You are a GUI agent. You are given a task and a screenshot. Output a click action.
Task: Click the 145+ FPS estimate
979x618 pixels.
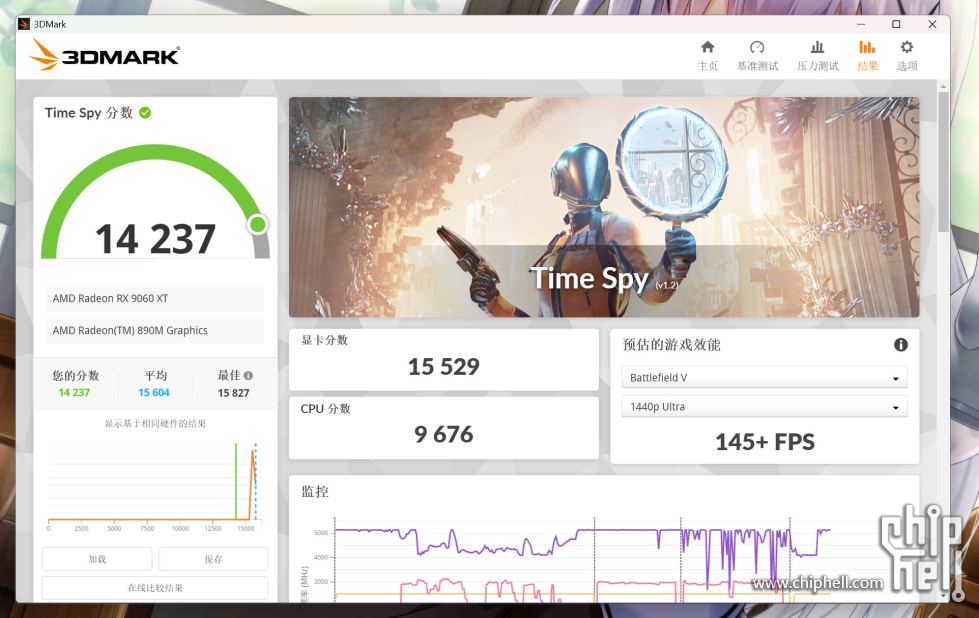click(765, 442)
